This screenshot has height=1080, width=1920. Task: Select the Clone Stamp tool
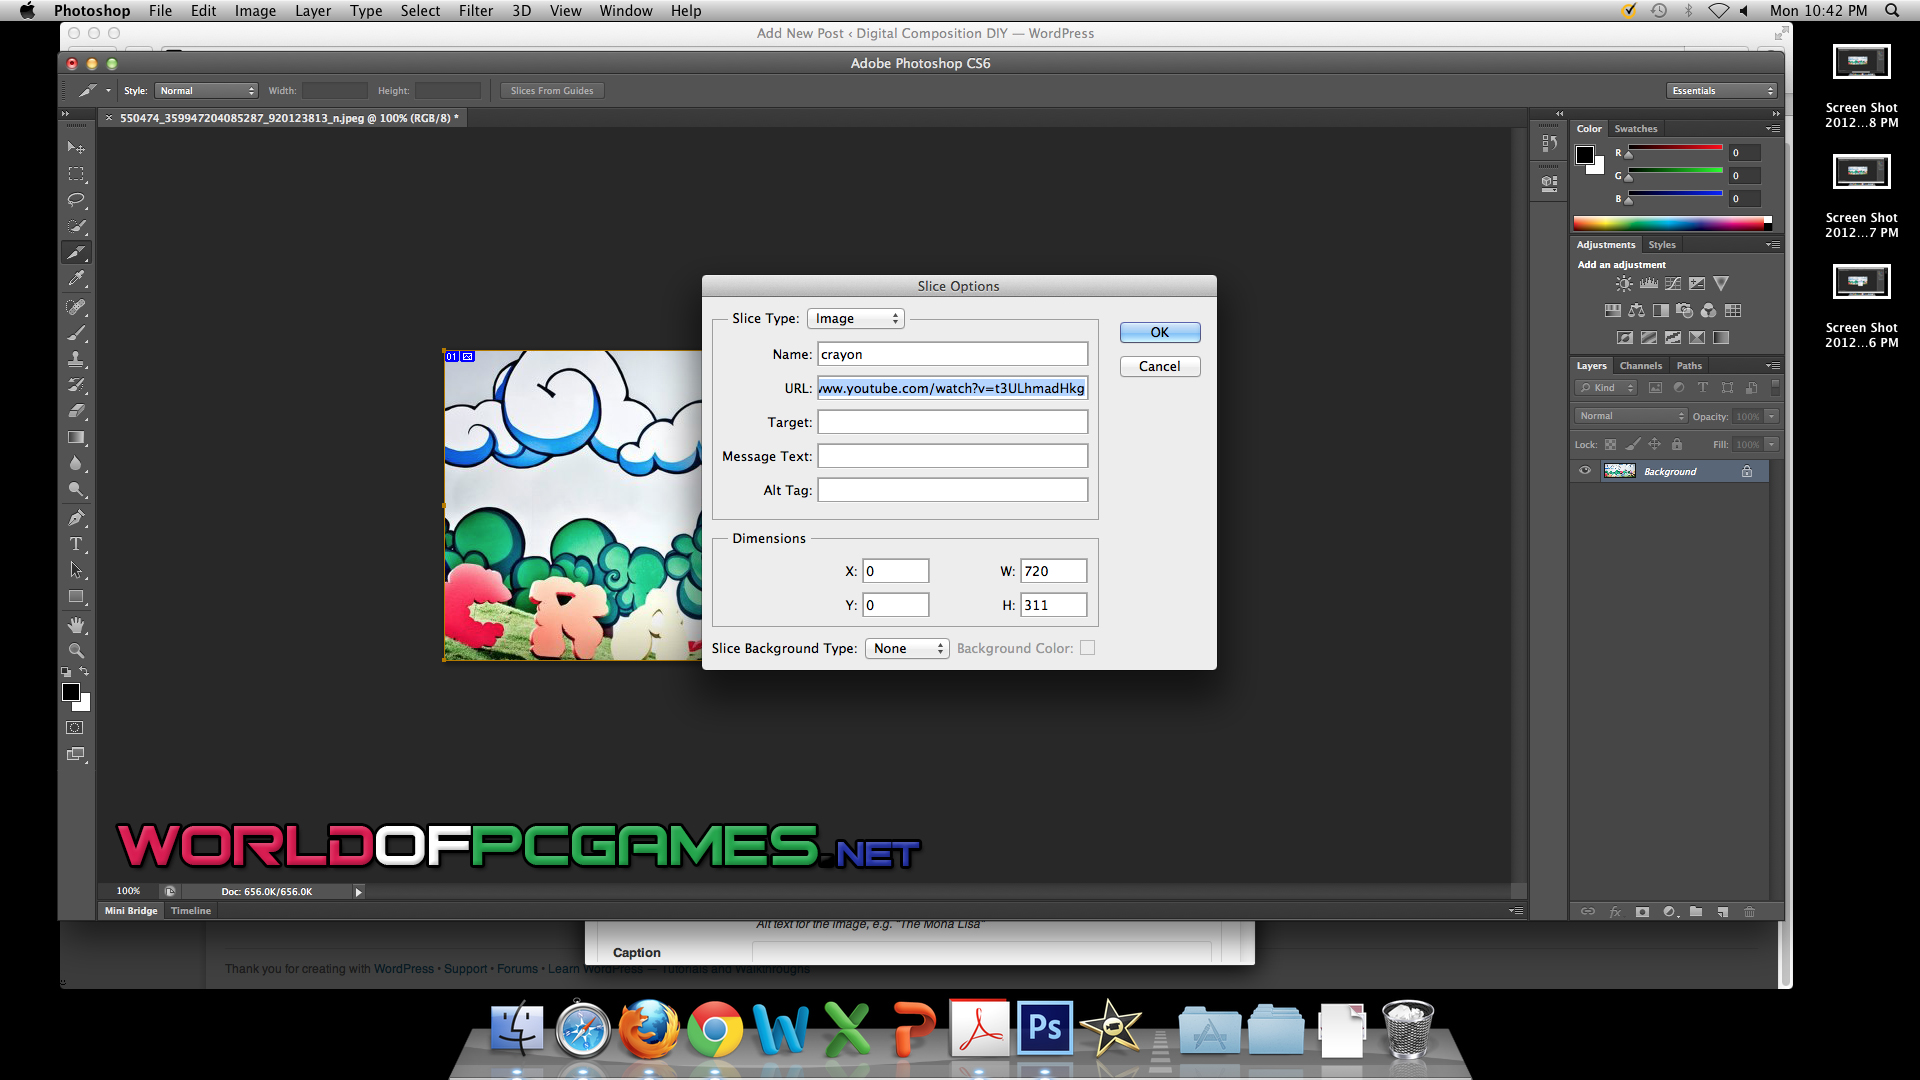76,358
